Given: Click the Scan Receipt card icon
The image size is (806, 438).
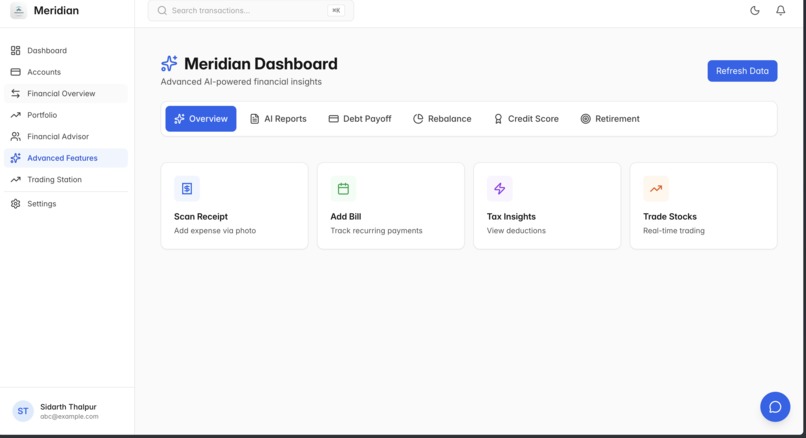Looking at the screenshot, I should tap(187, 189).
